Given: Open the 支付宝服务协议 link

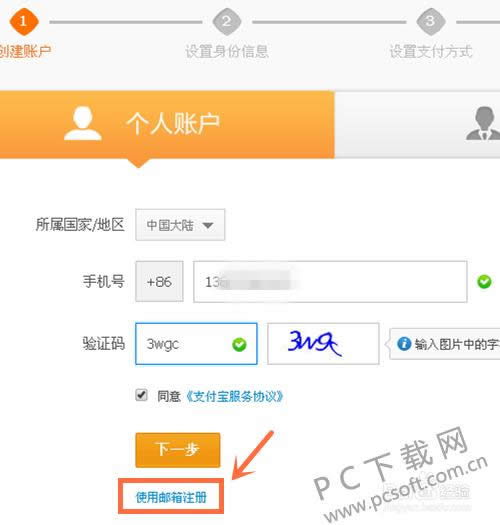Looking at the screenshot, I should point(234,396).
